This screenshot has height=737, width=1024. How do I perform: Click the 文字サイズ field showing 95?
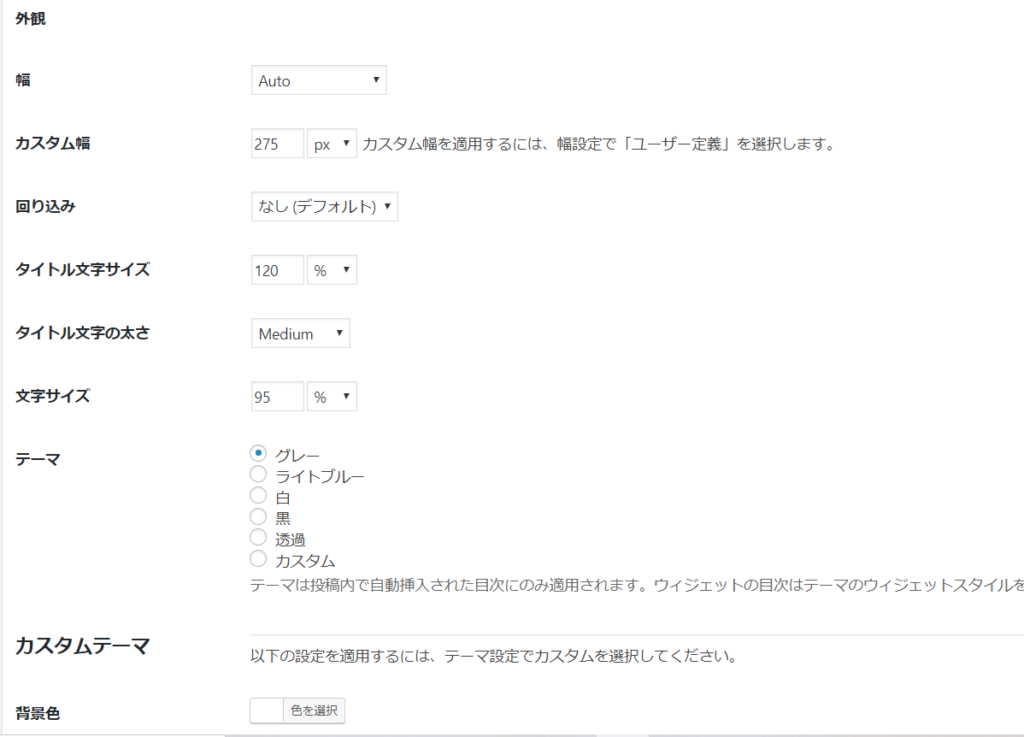pos(277,397)
